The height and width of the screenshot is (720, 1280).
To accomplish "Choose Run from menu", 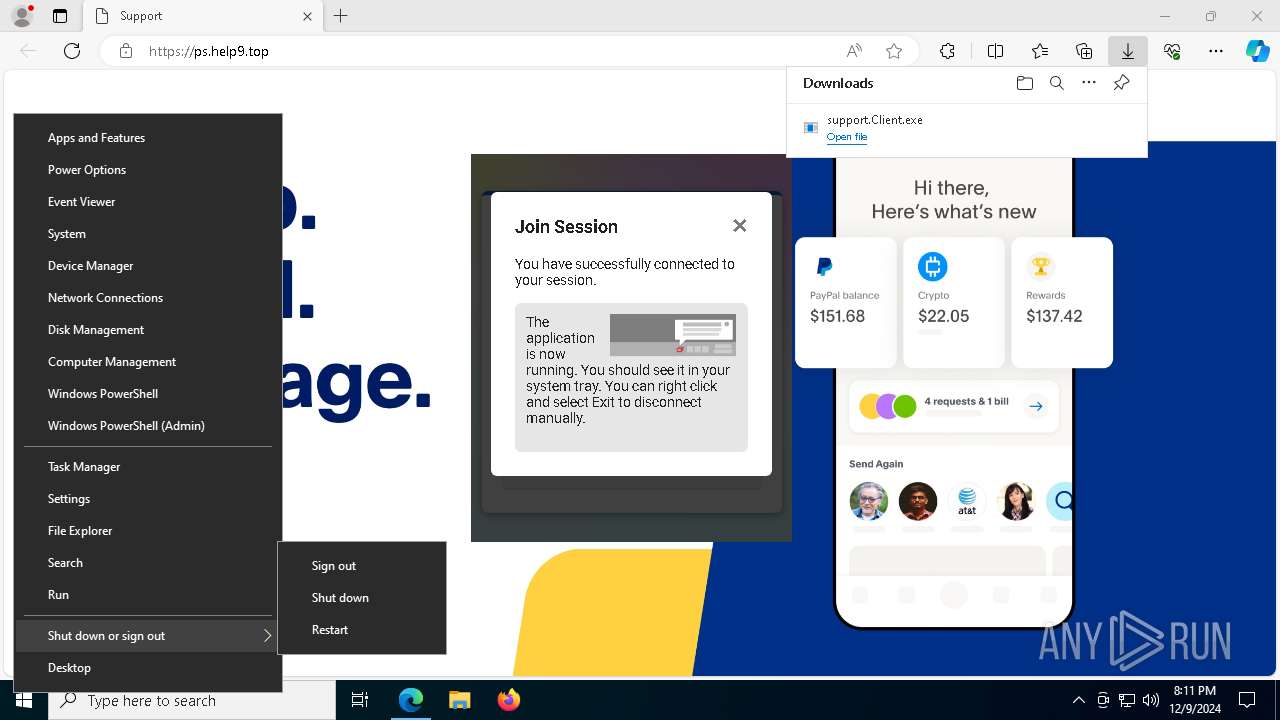I will (x=149, y=595).
